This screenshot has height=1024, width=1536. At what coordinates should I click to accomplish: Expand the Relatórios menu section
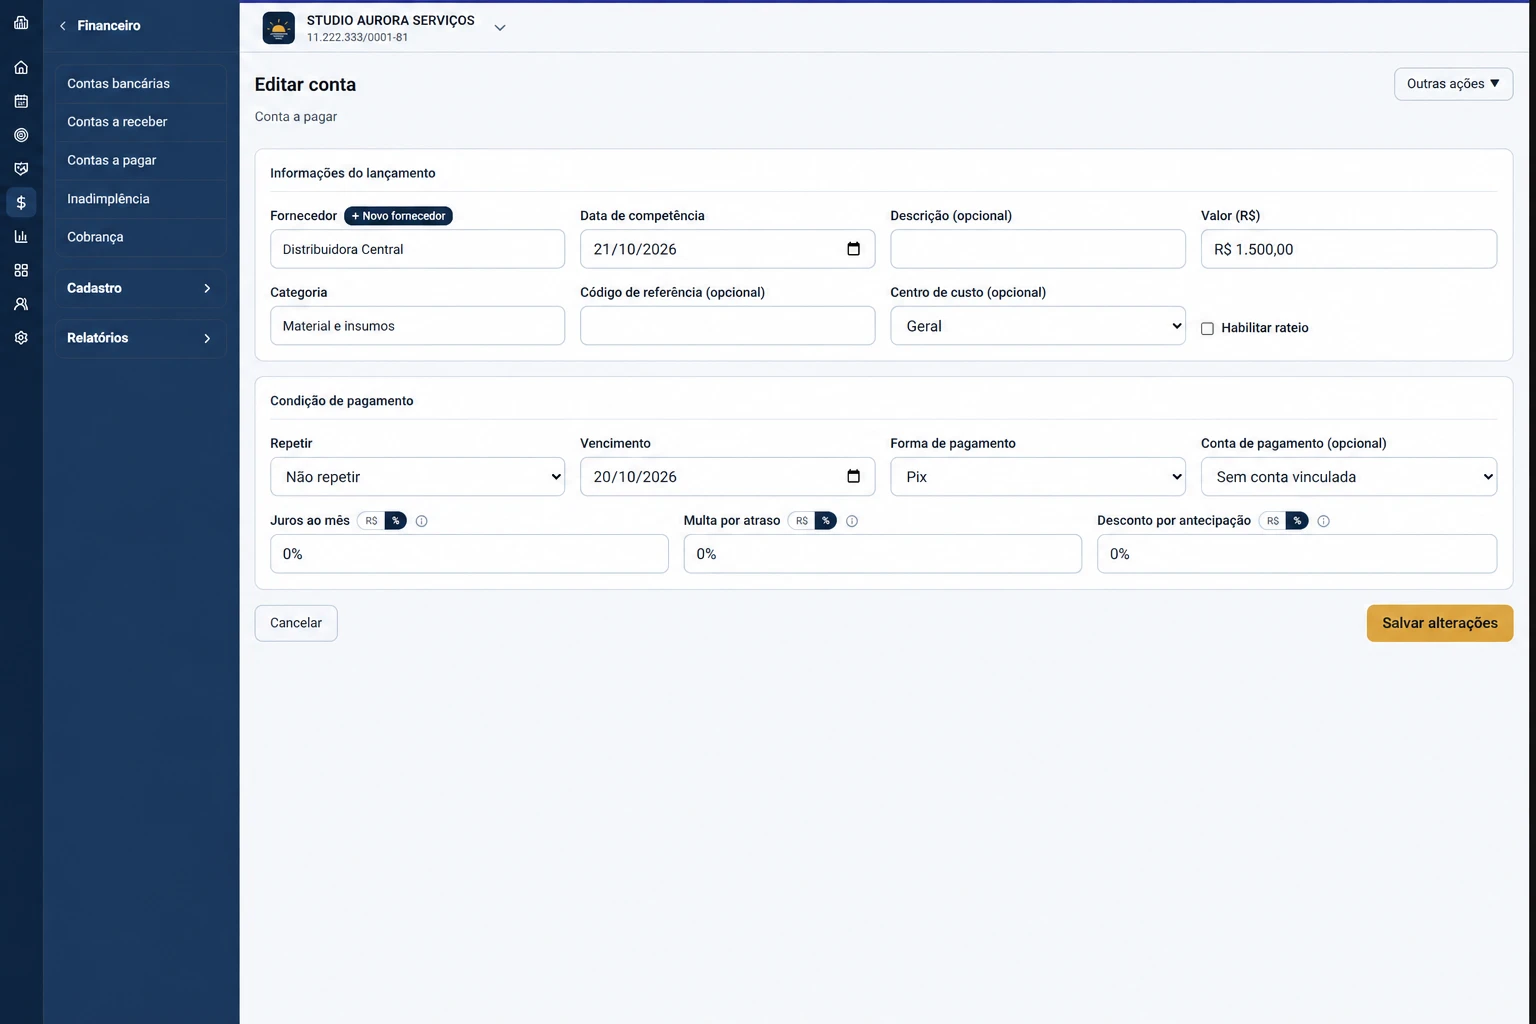pyautogui.click(x=140, y=338)
